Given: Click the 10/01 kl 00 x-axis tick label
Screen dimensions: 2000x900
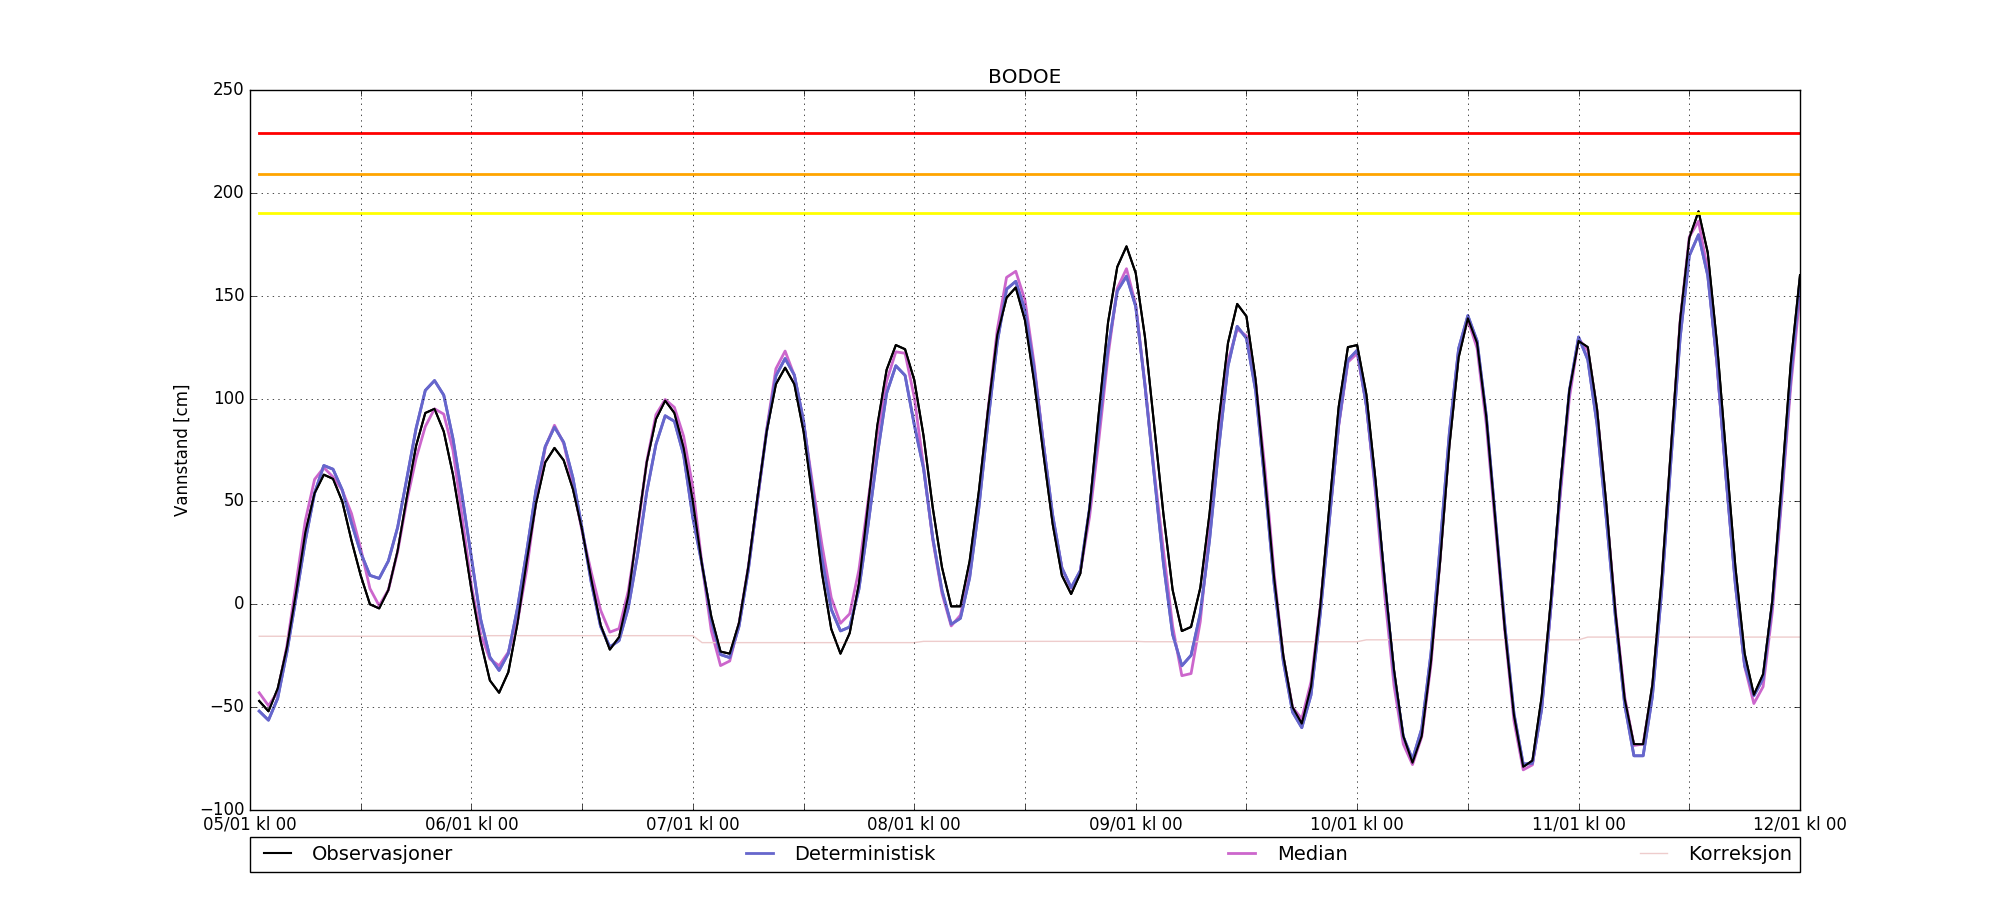Looking at the screenshot, I should (x=1357, y=825).
